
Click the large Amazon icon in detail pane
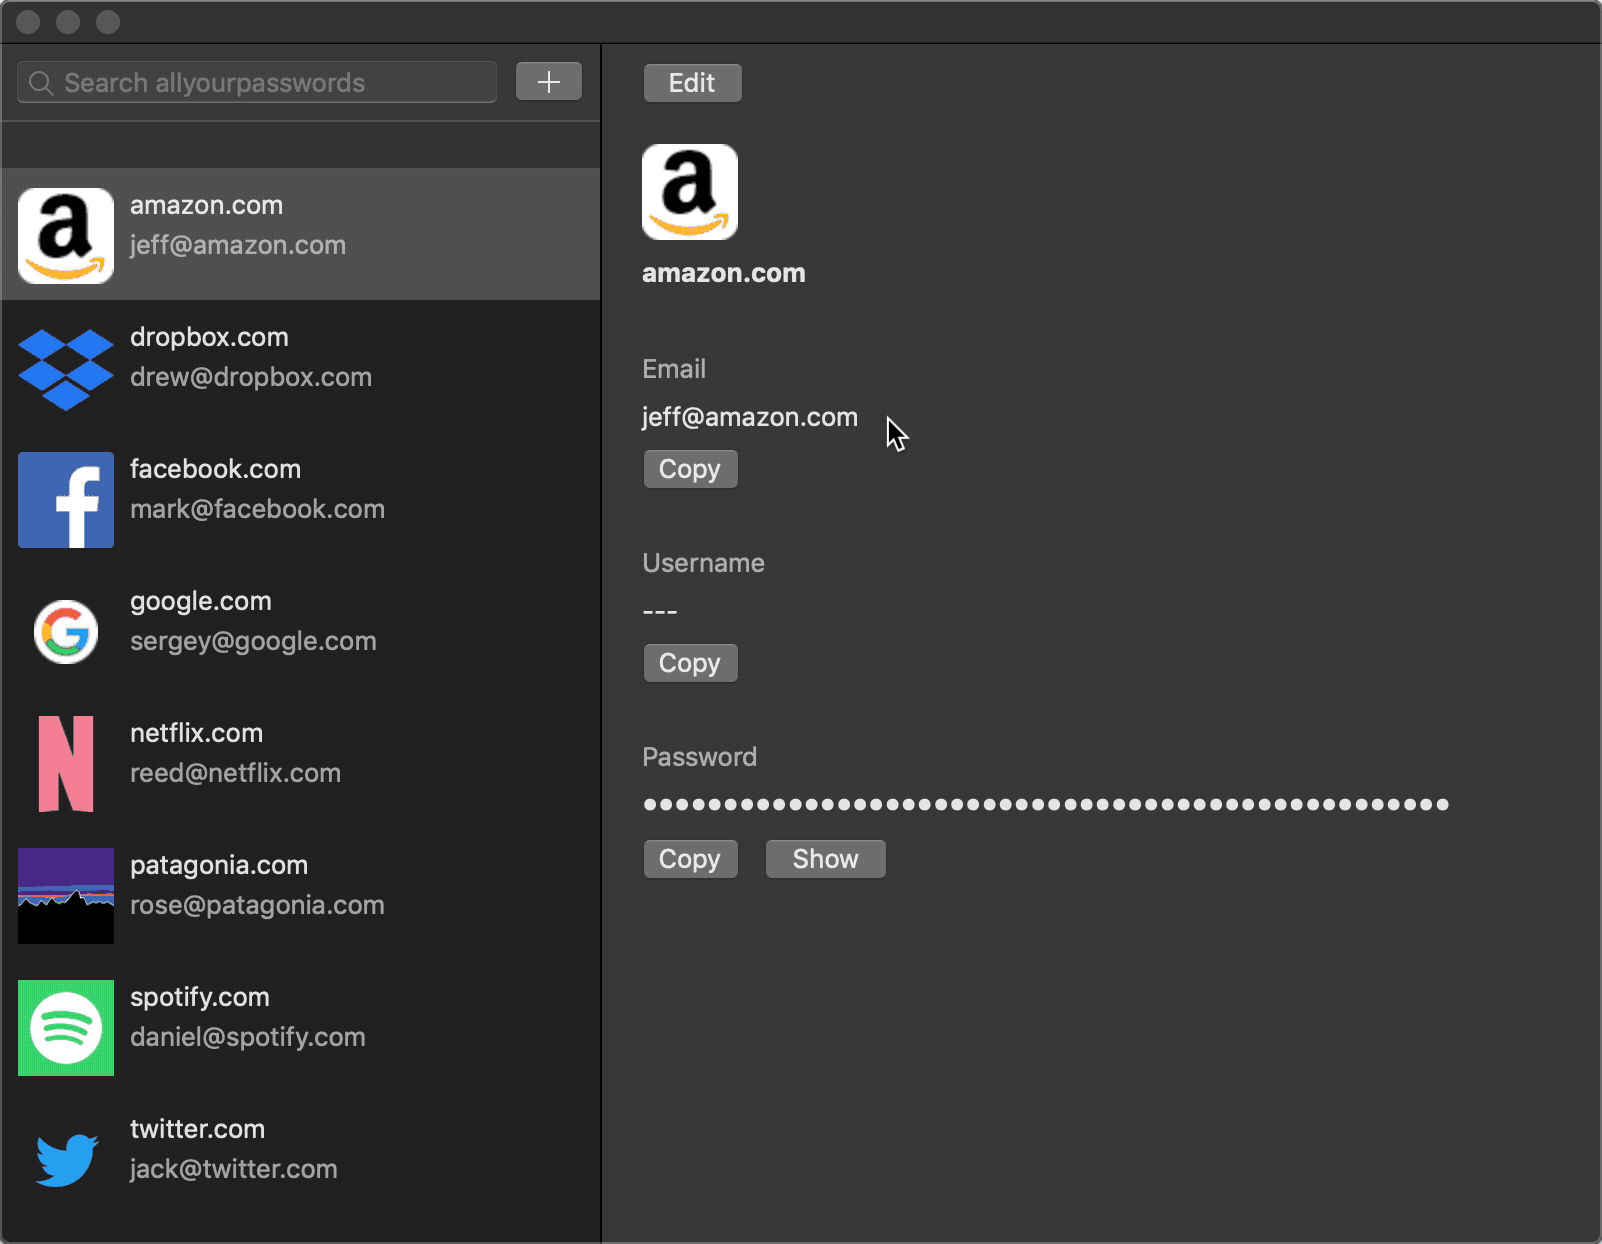[x=690, y=192]
